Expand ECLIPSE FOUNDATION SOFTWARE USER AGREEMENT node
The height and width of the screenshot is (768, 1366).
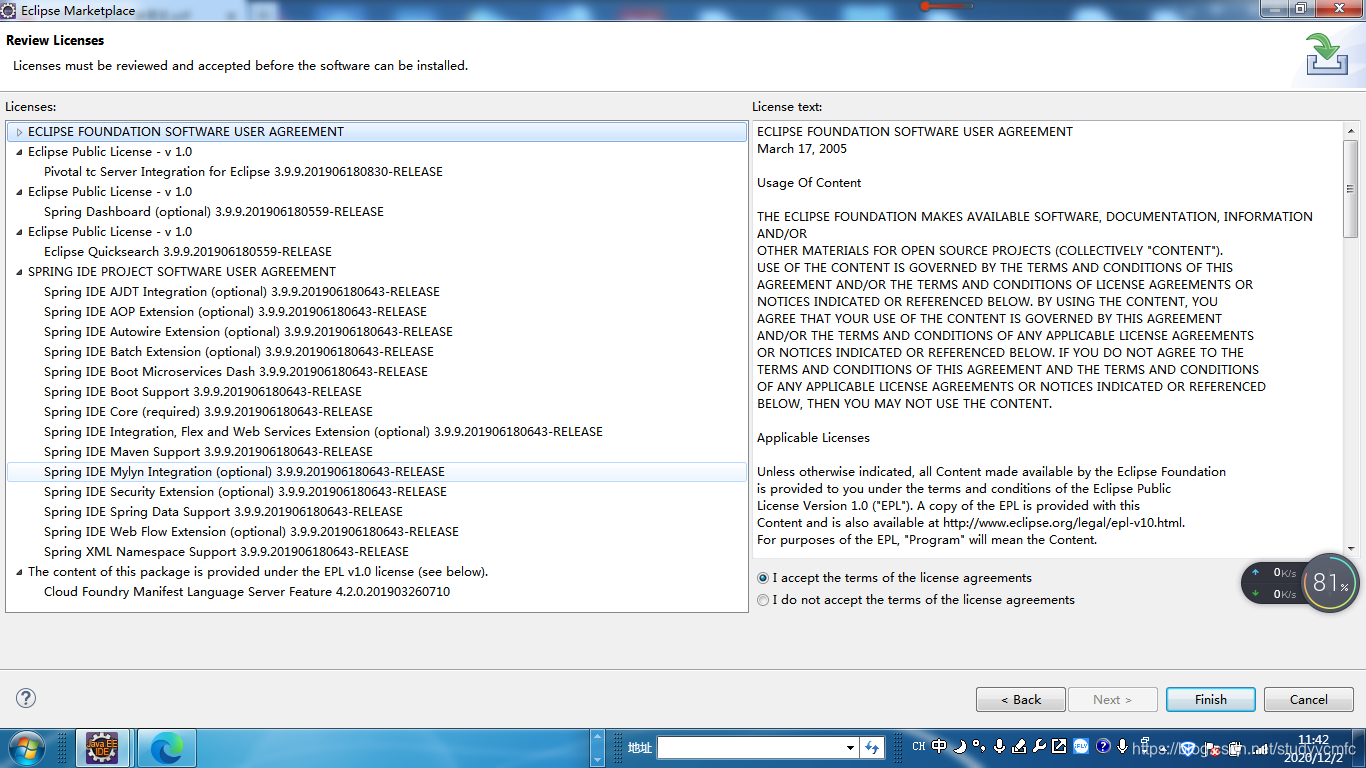19,132
